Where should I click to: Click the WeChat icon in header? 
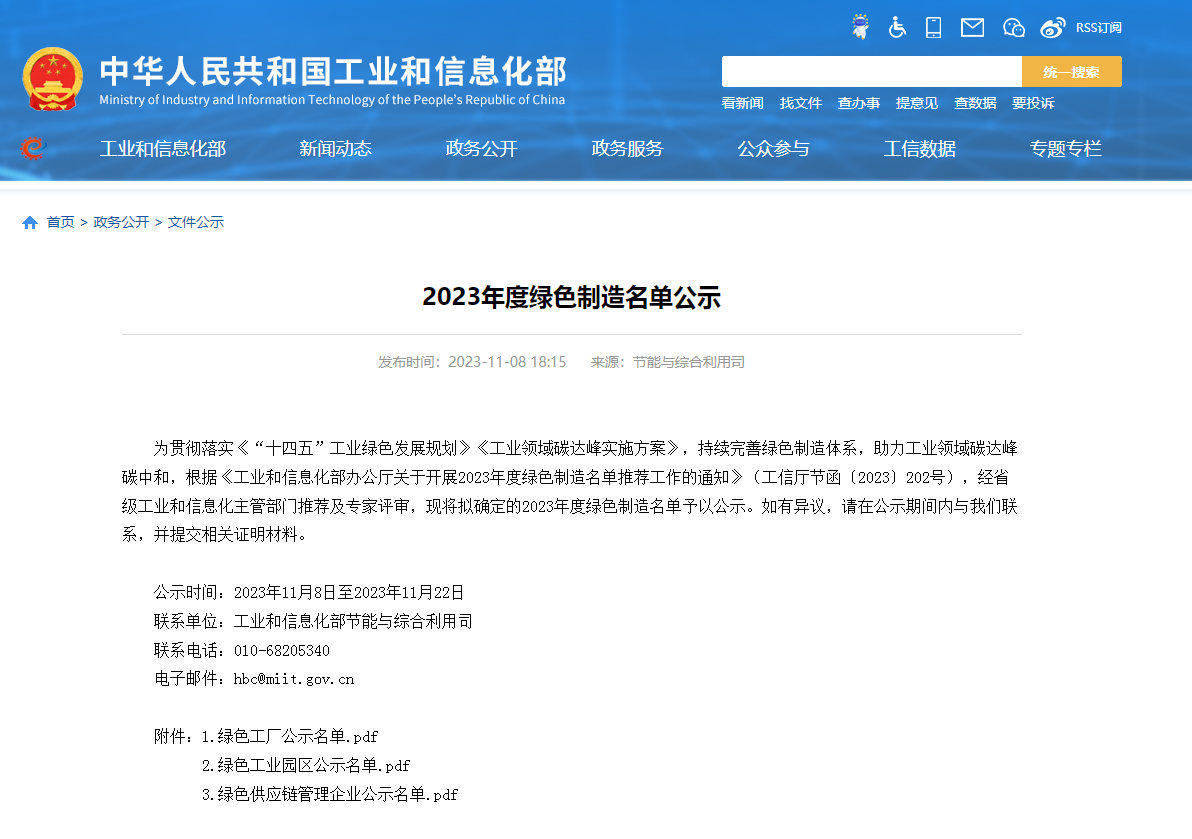tap(1014, 27)
